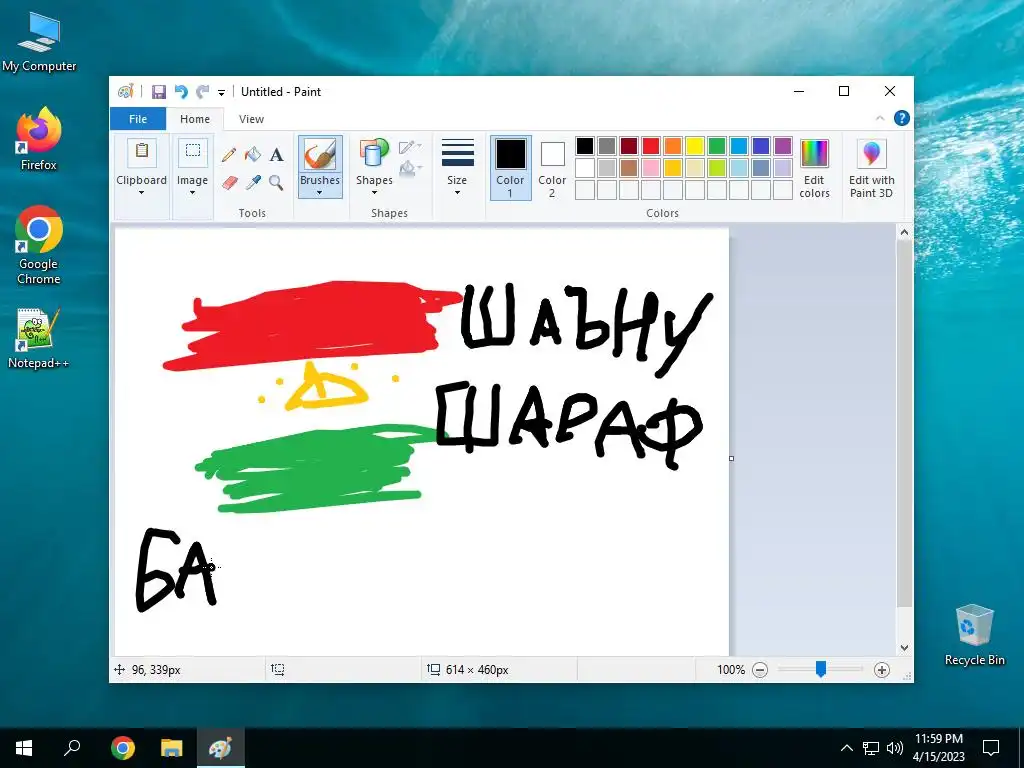
Task: Click the Clipboard paste icon
Action: click(x=142, y=152)
